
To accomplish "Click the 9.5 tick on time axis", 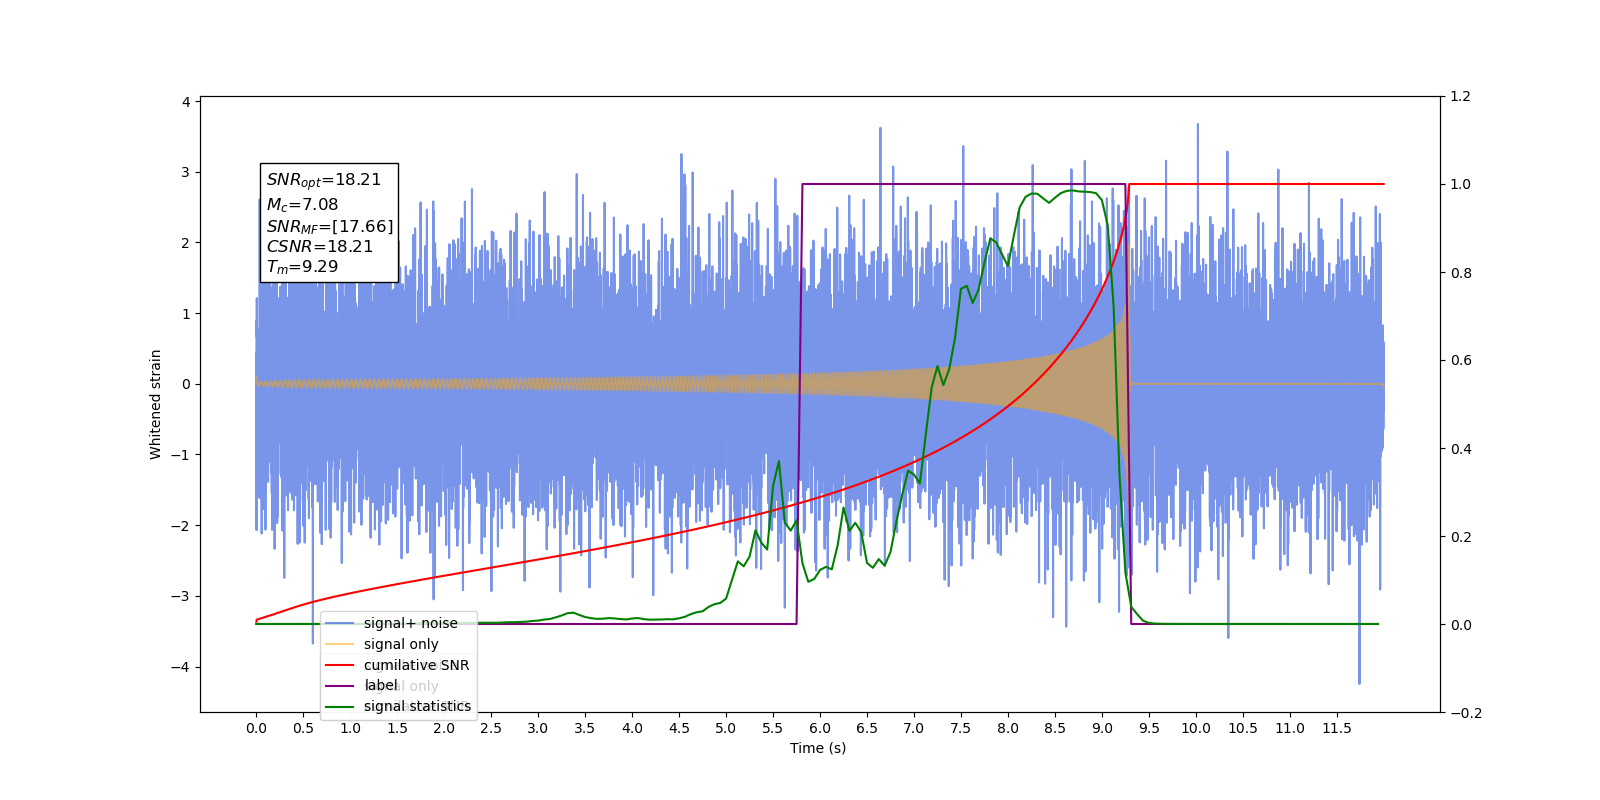I will click(x=1149, y=728).
